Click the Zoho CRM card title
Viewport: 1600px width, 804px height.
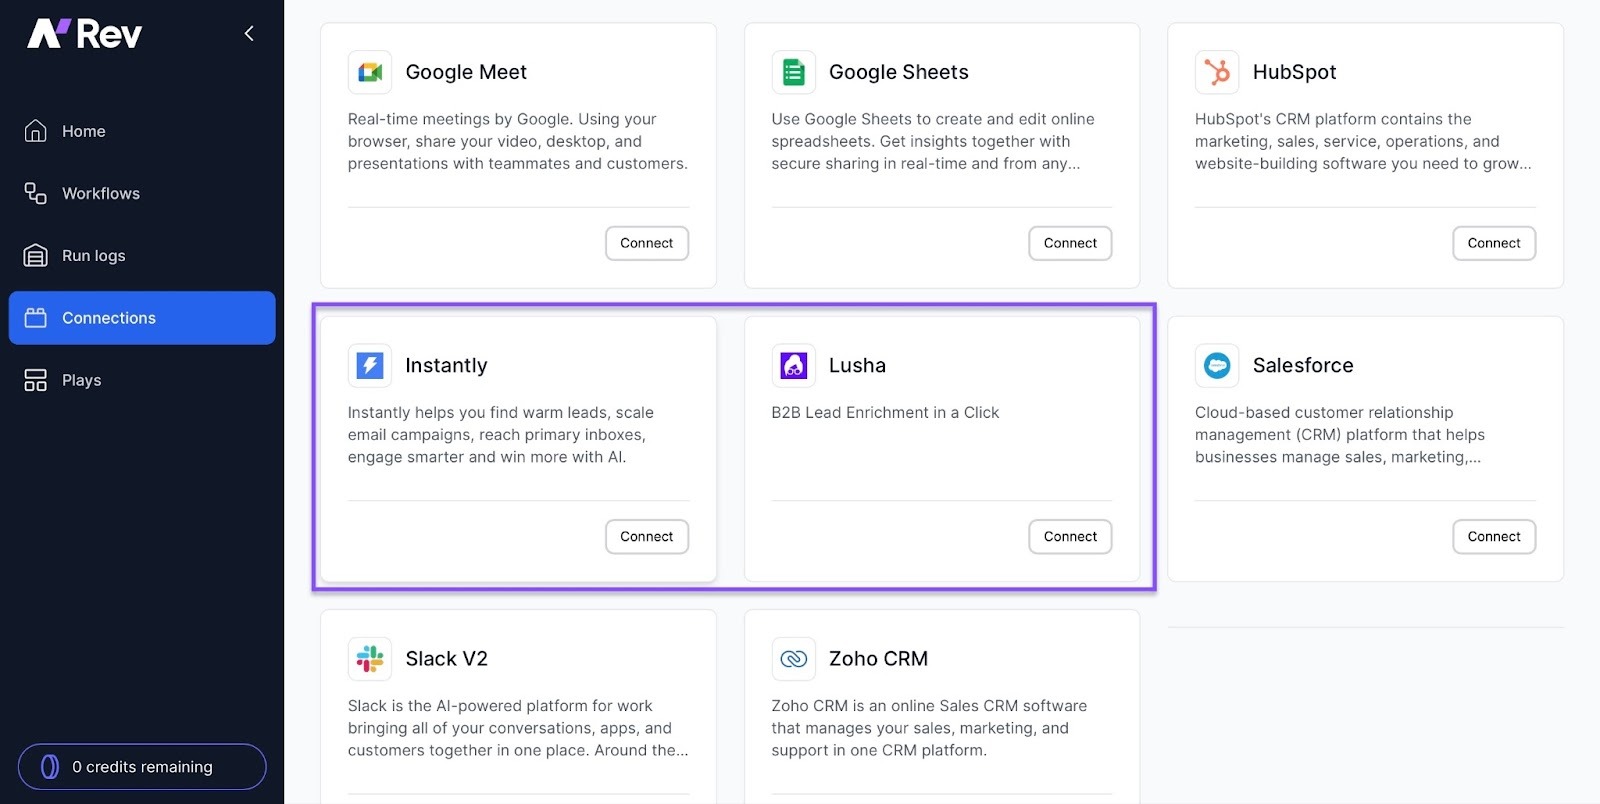(x=878, y=658)
